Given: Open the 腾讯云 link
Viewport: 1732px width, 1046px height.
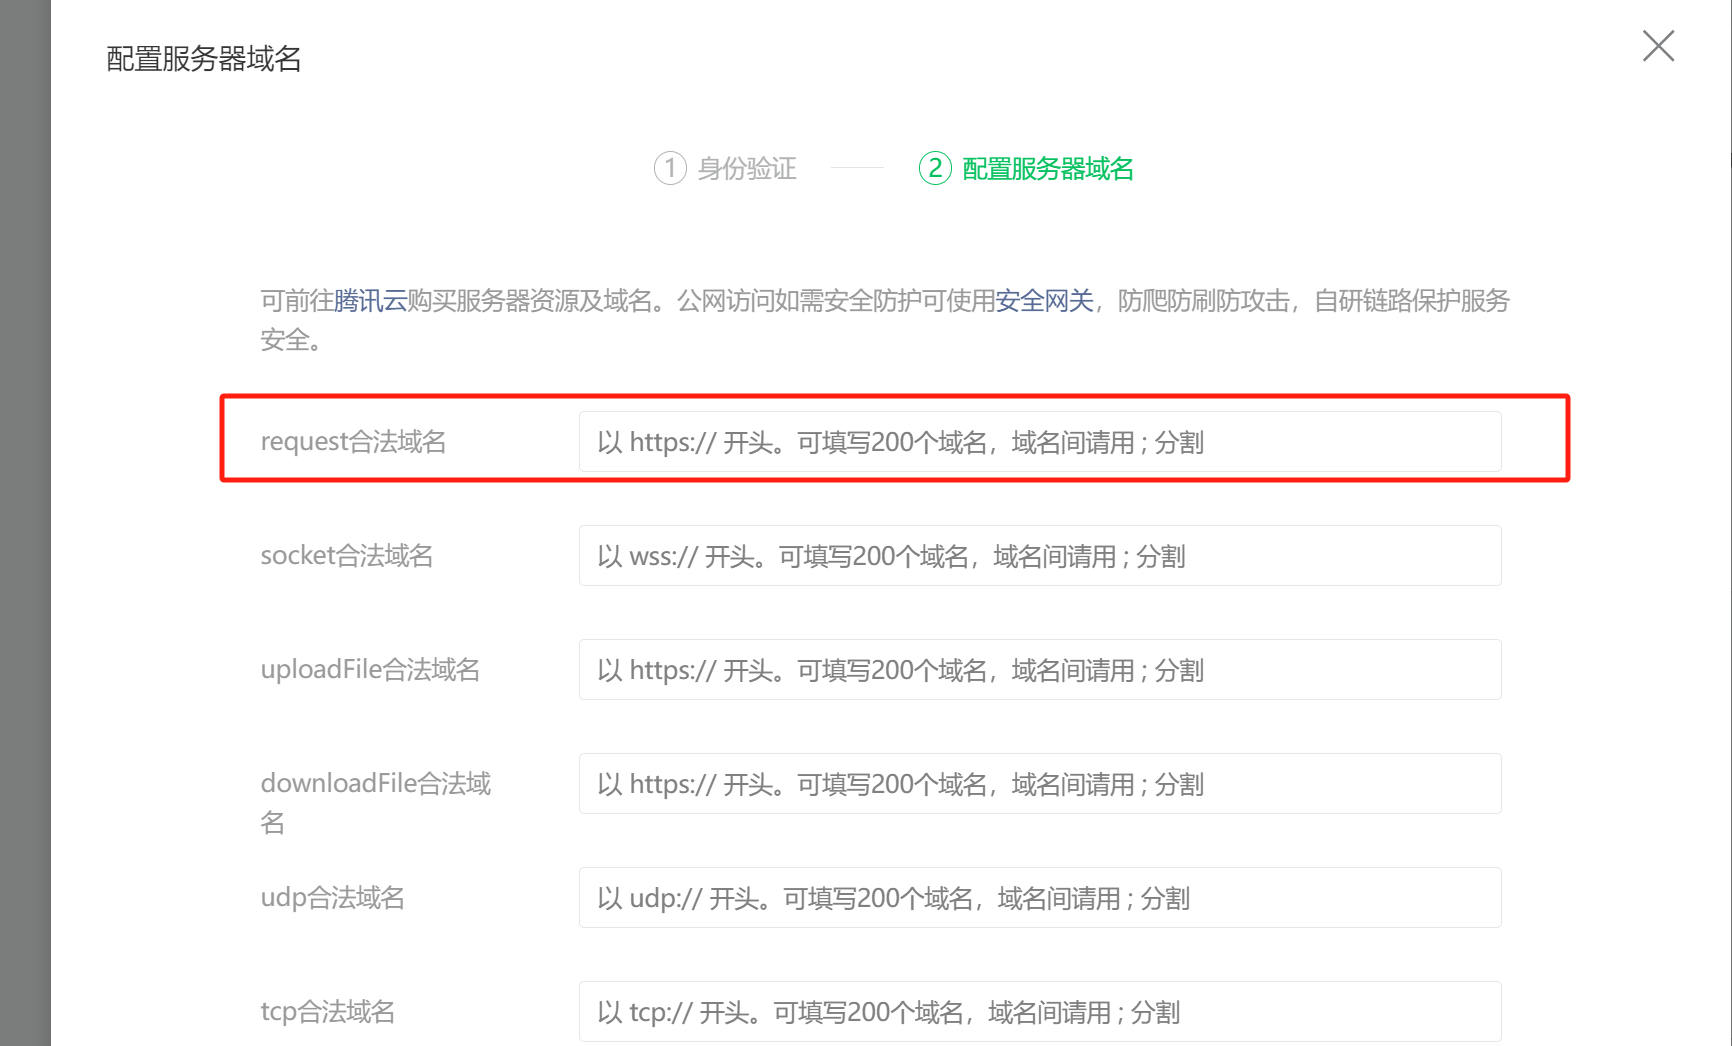Looking at the screenshot, I should pos(367,301).
